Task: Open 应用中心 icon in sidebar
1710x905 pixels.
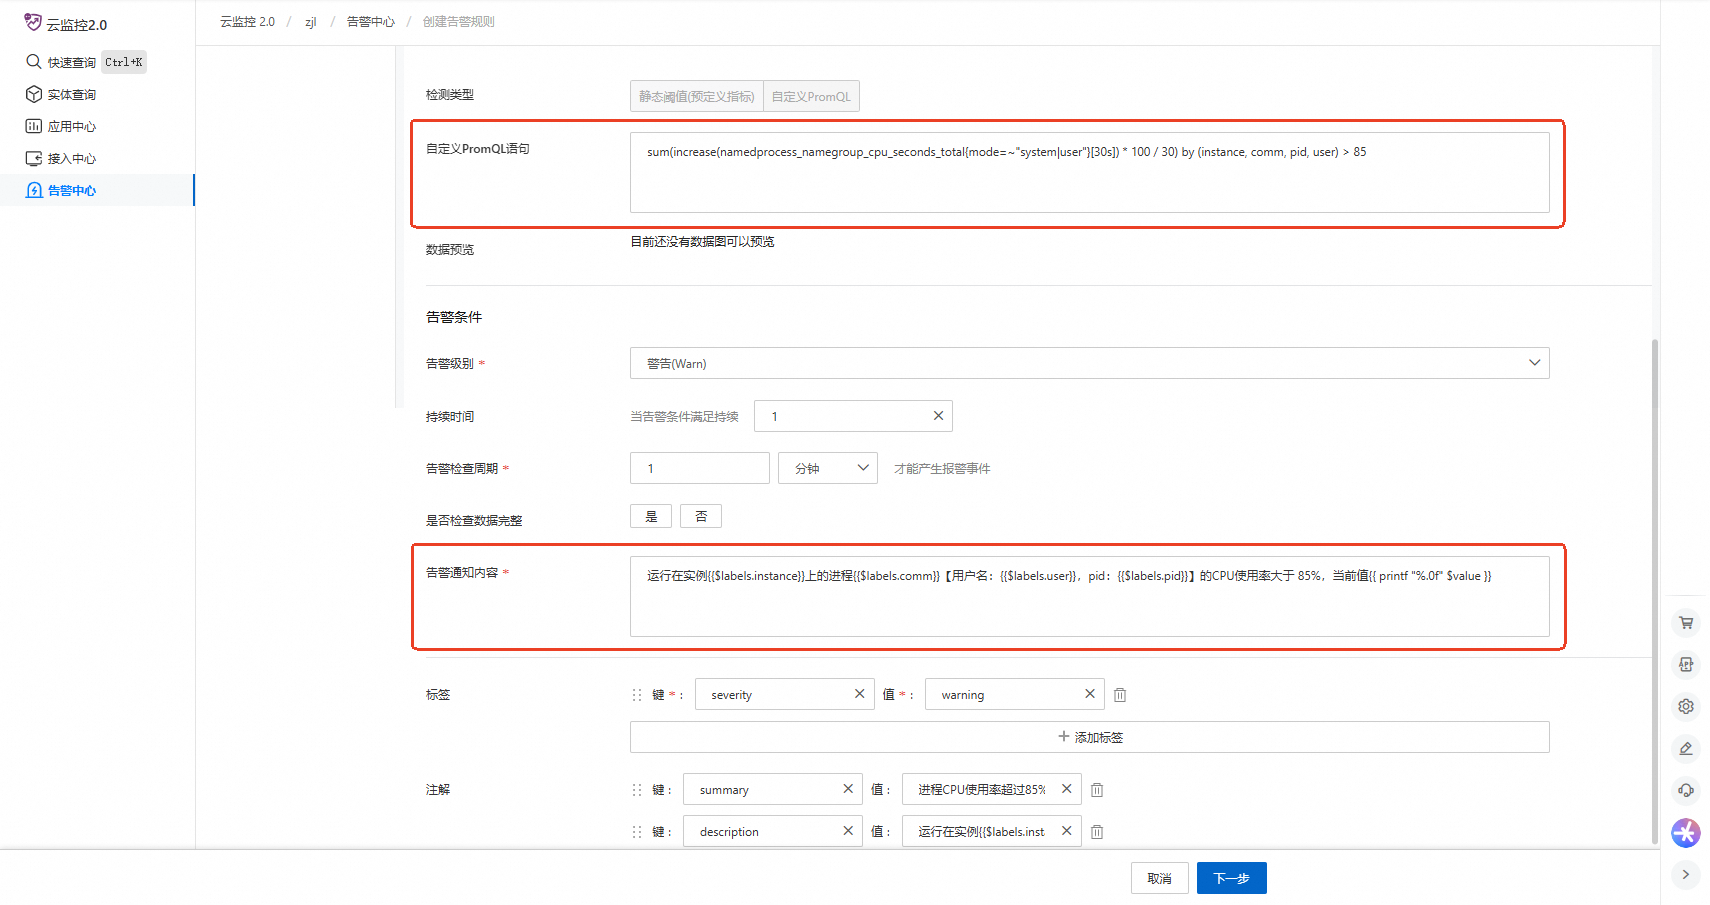Action: (34, 126)
